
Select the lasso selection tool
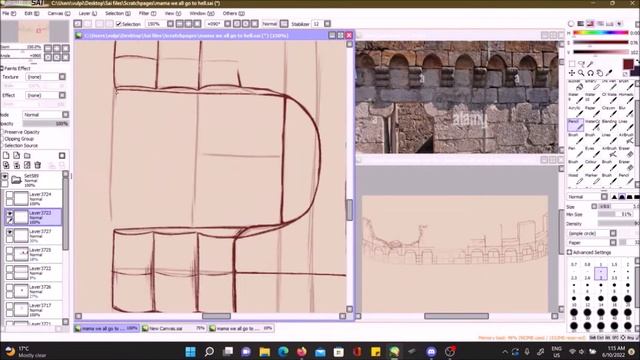(581, 64)
